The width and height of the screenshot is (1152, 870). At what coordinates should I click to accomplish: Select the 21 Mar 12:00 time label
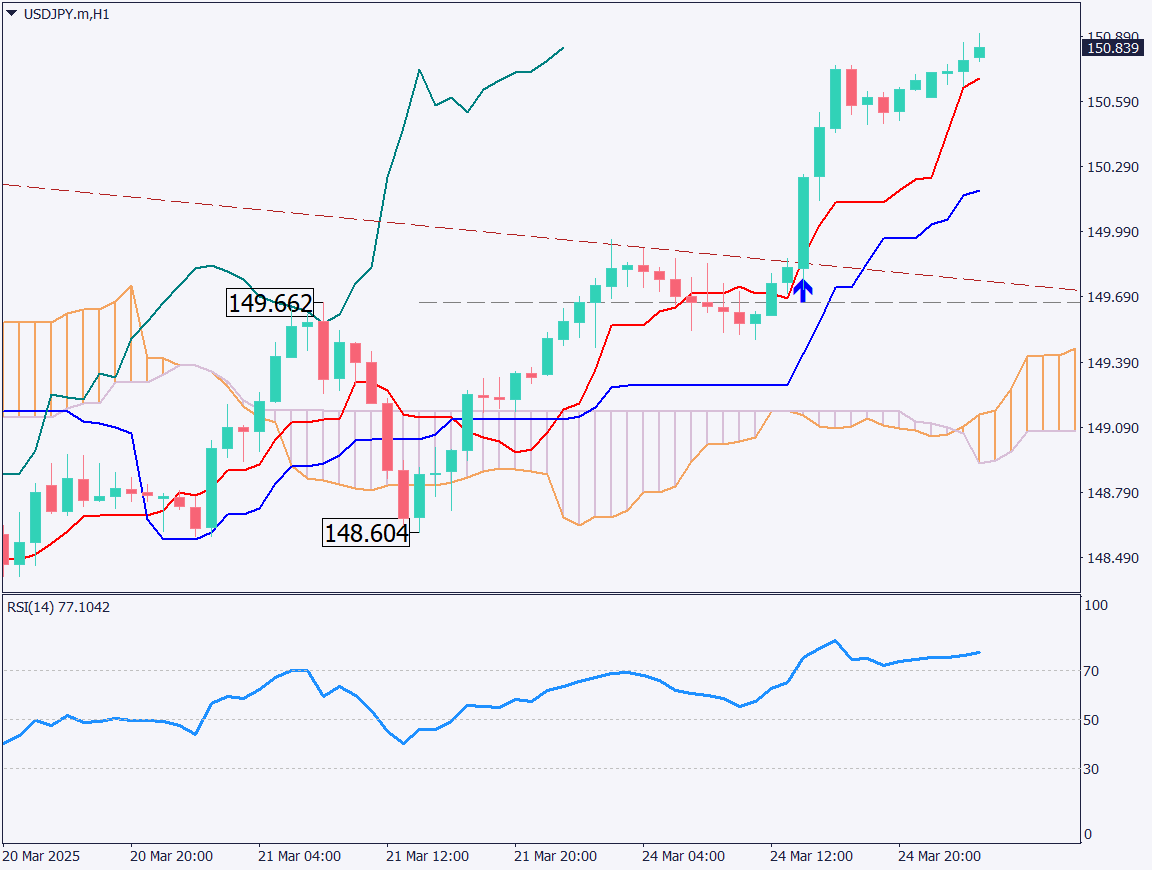pos(427,857)
